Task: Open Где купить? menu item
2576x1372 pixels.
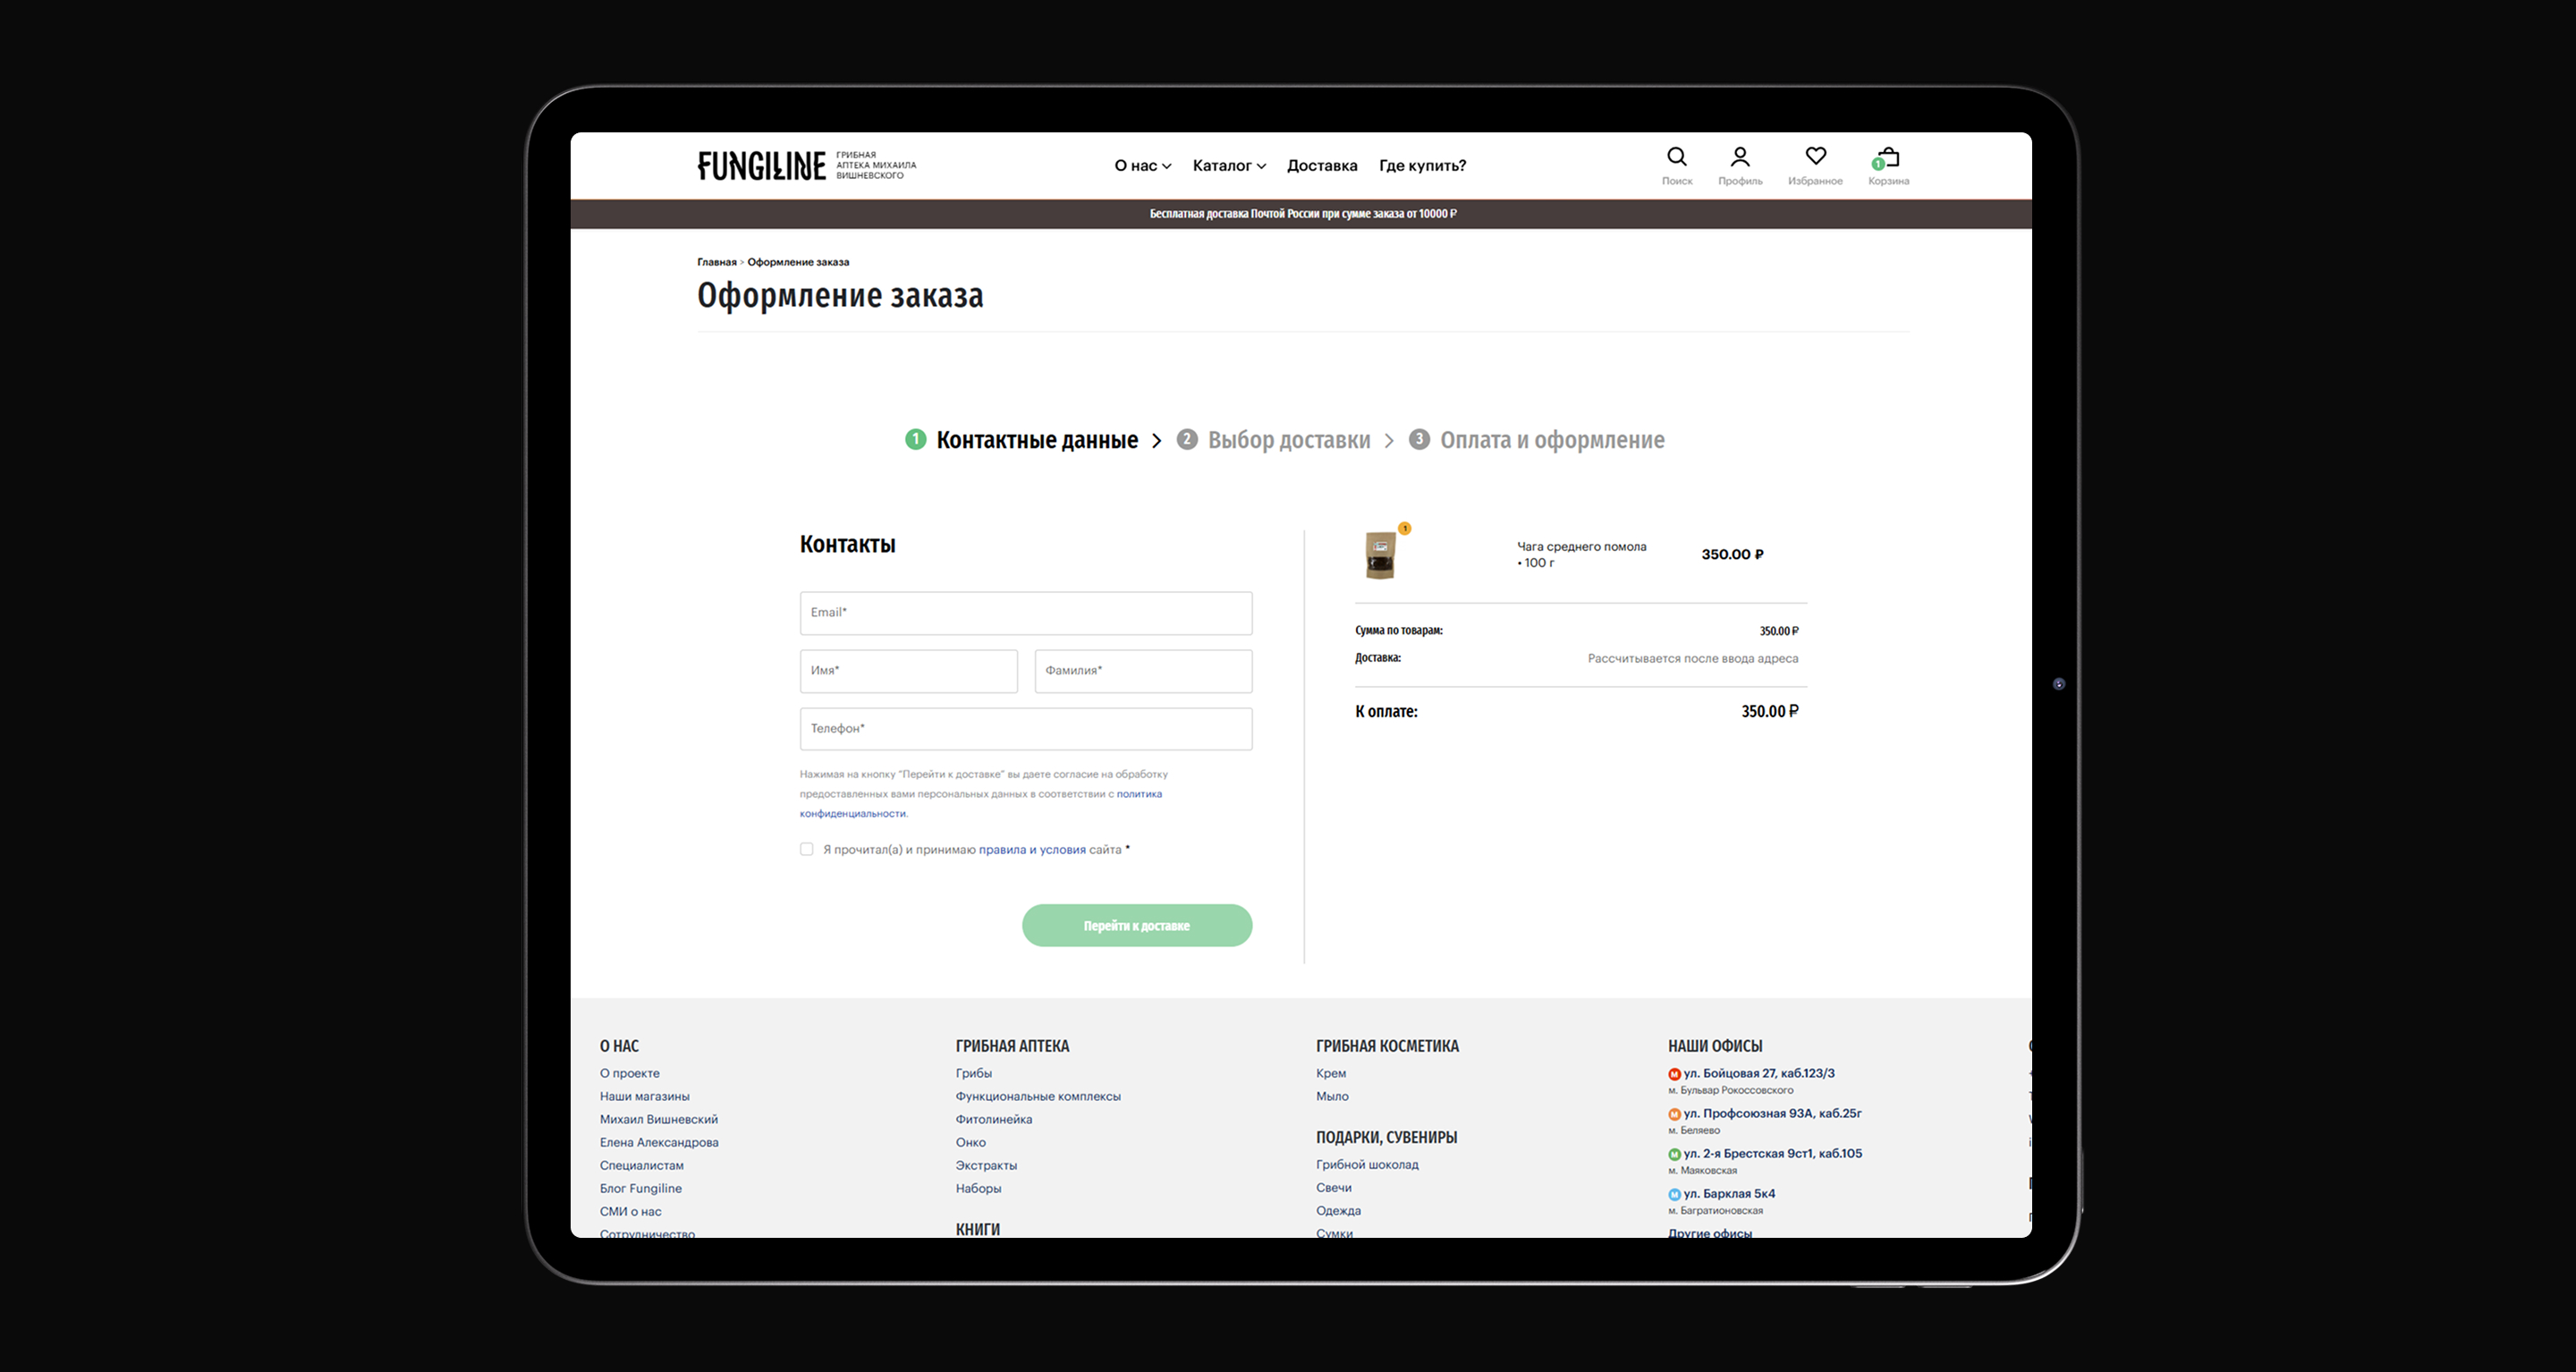Action: pyautogui.click(x=1422, y=166)
